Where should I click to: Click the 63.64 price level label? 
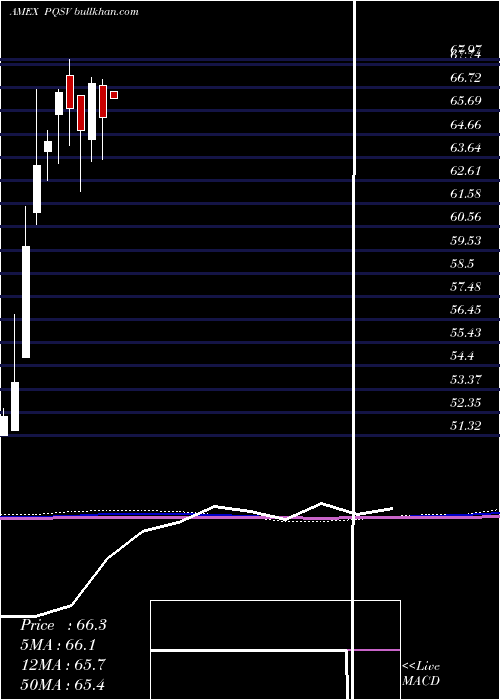pyautogui.click(x=466, y=147)
